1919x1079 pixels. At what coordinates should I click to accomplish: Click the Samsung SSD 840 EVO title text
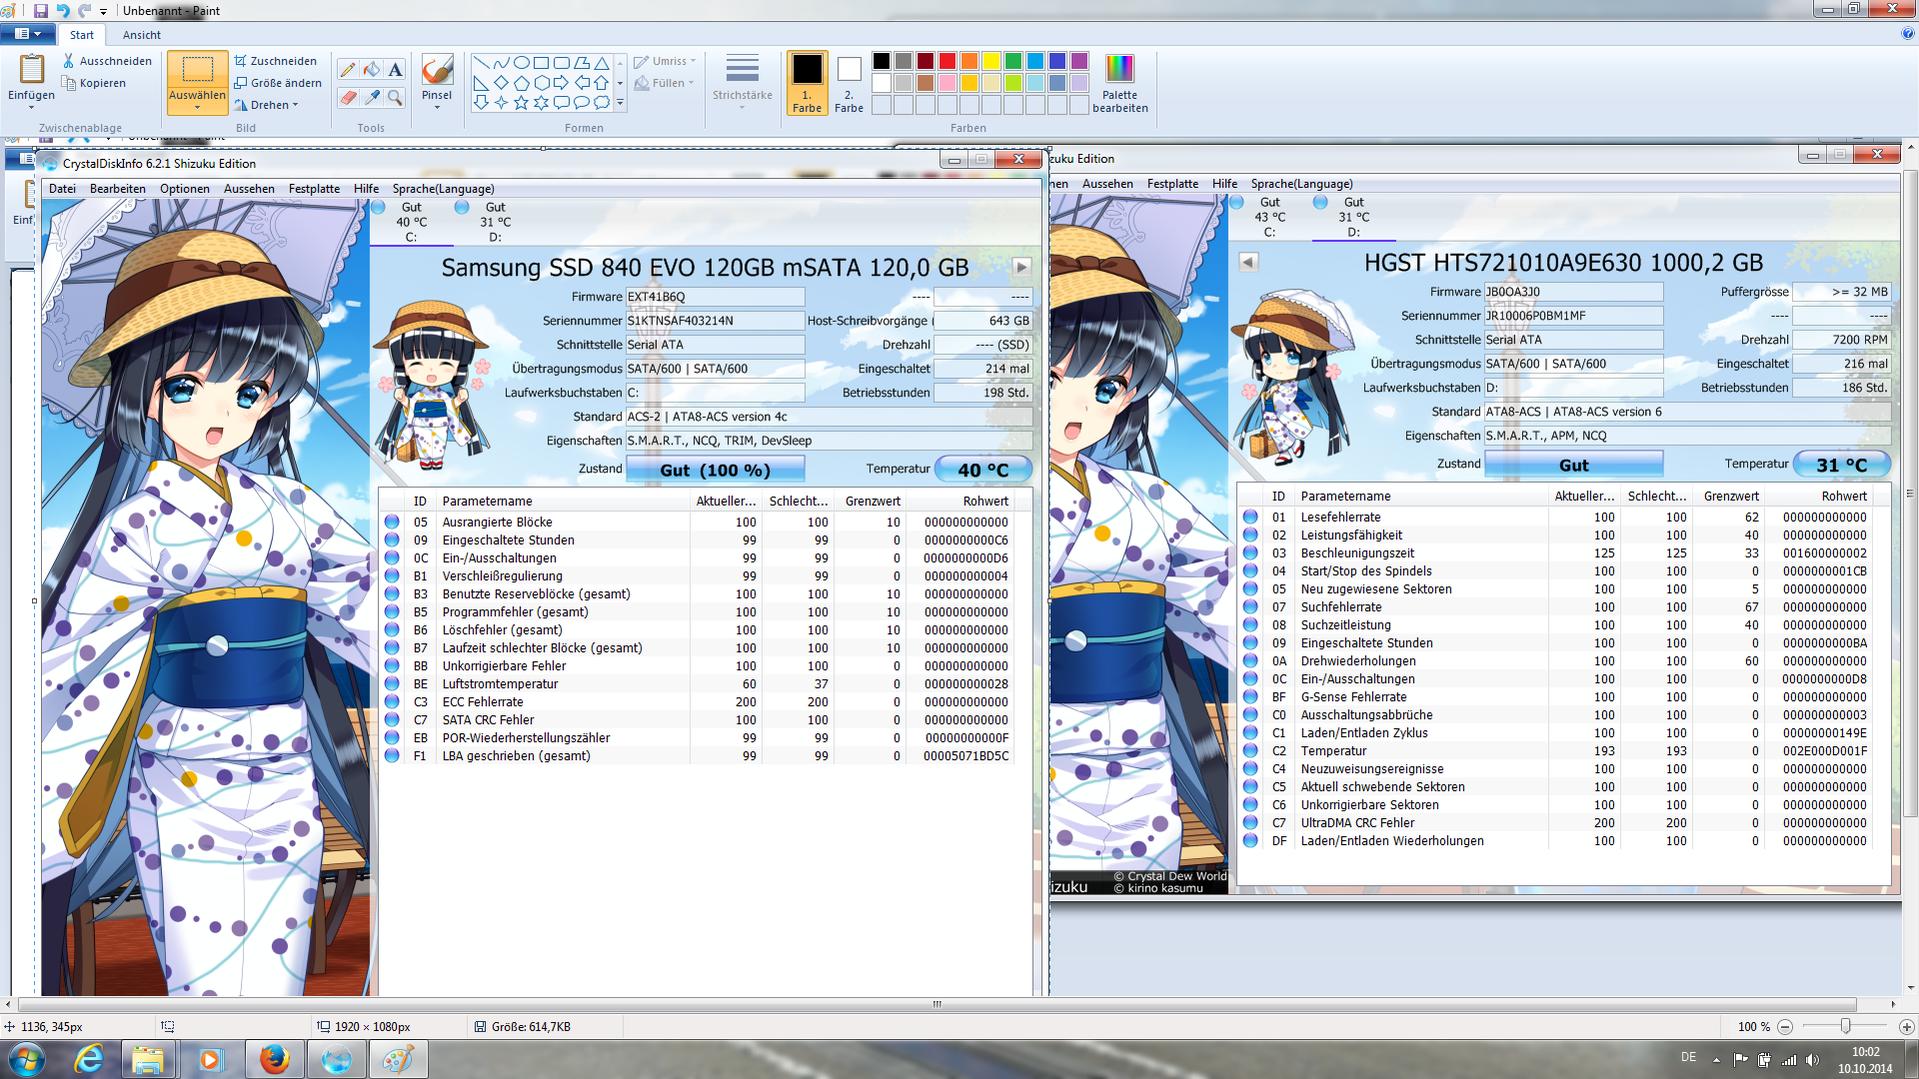click(x=705, y=267)
